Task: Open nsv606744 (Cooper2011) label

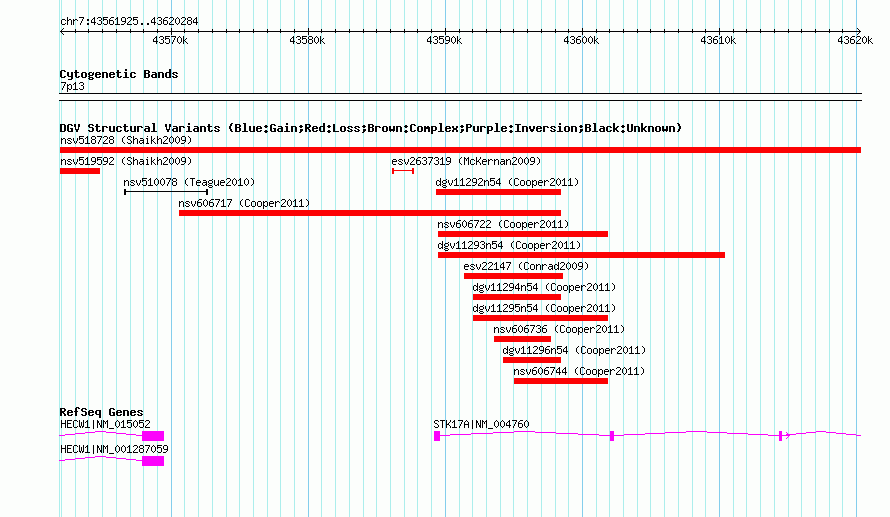Action: (579, 371)
